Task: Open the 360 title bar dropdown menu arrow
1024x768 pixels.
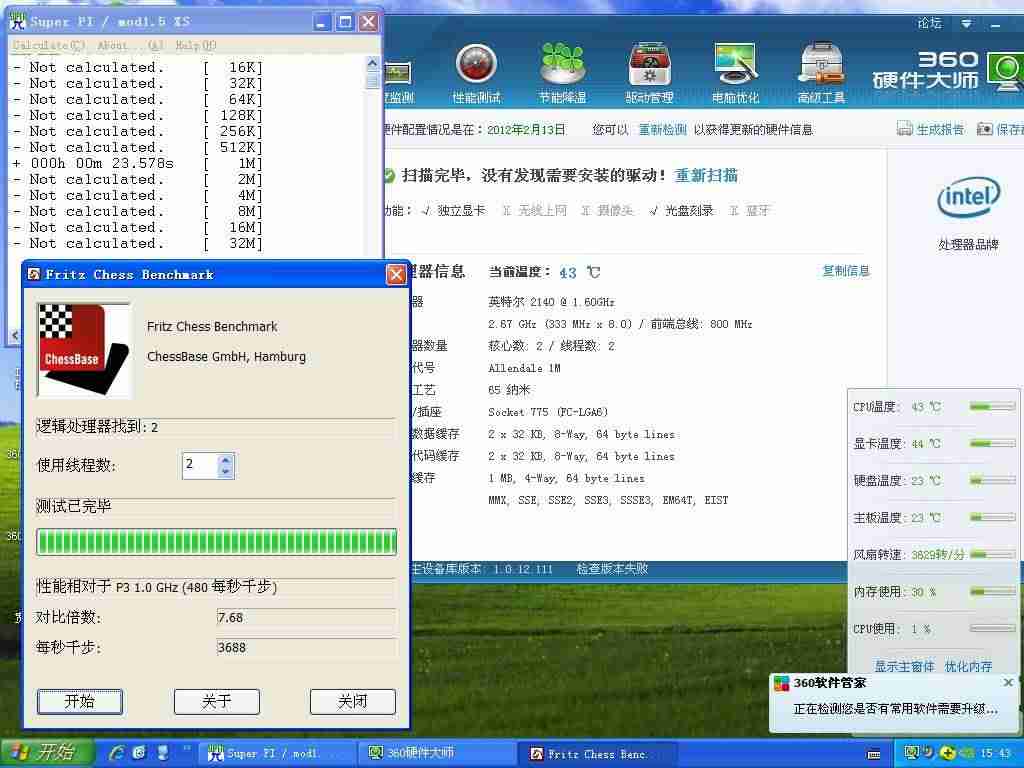Action: [966, 24]
